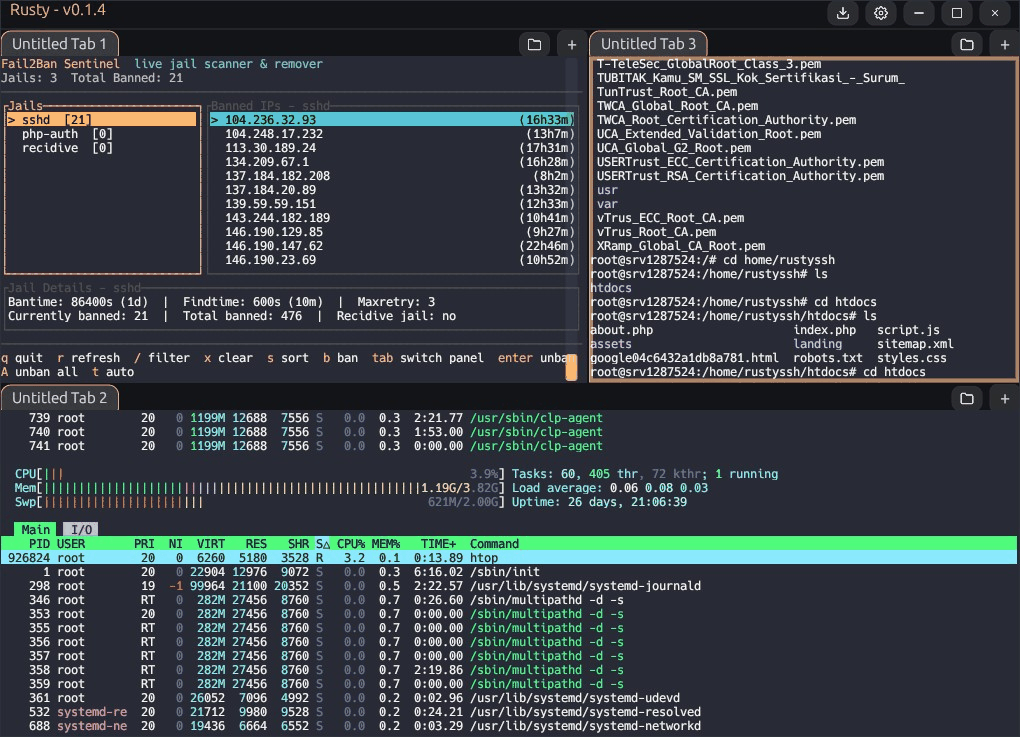
Task: Click the banned IP 146.190.23.69 row
Action: pyautogui.click(x=270, y=260)
